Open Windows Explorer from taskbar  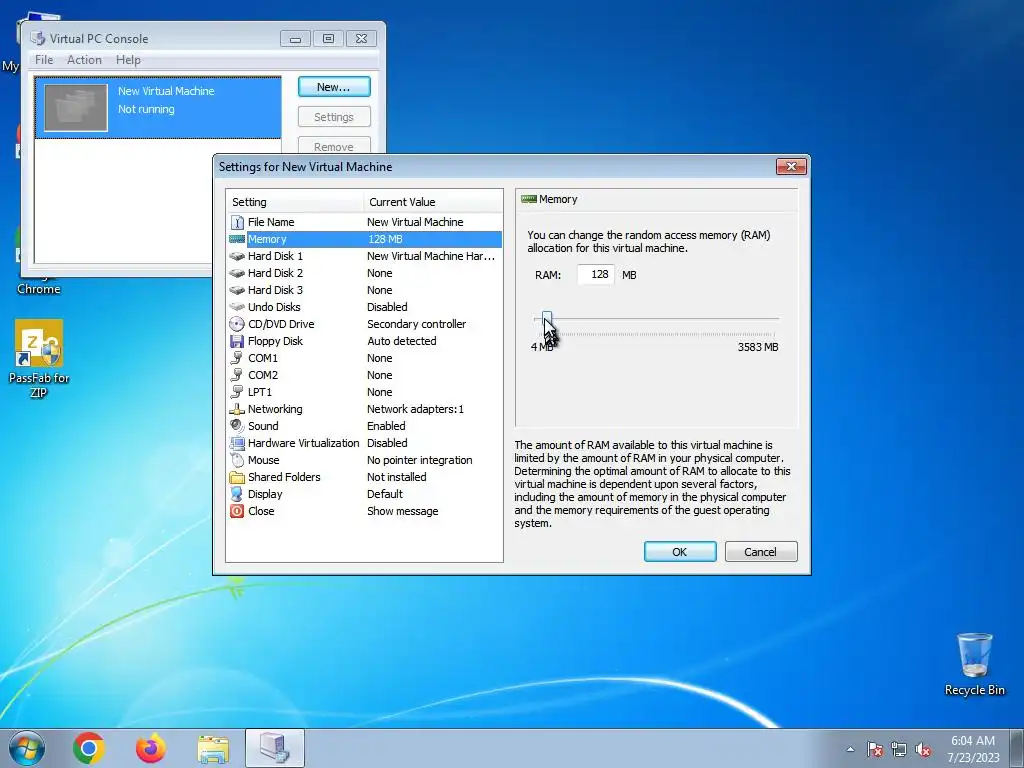point(213,749)
